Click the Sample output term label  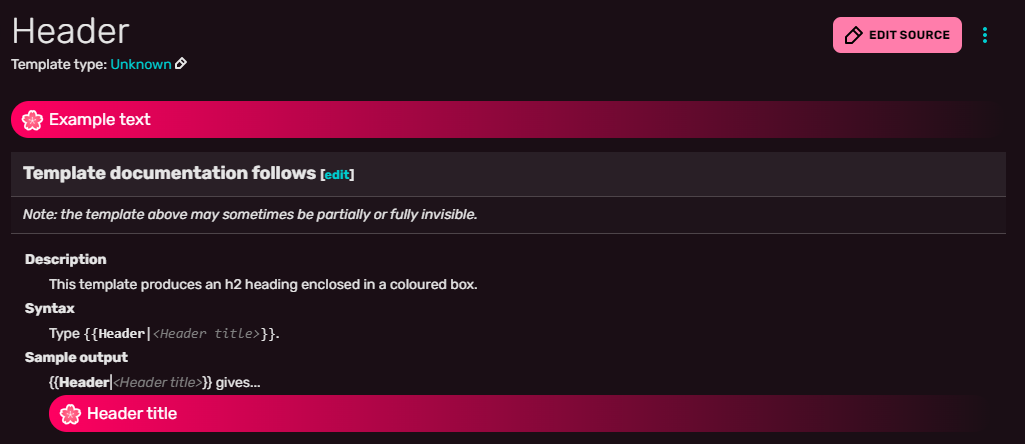pos(76,357)
